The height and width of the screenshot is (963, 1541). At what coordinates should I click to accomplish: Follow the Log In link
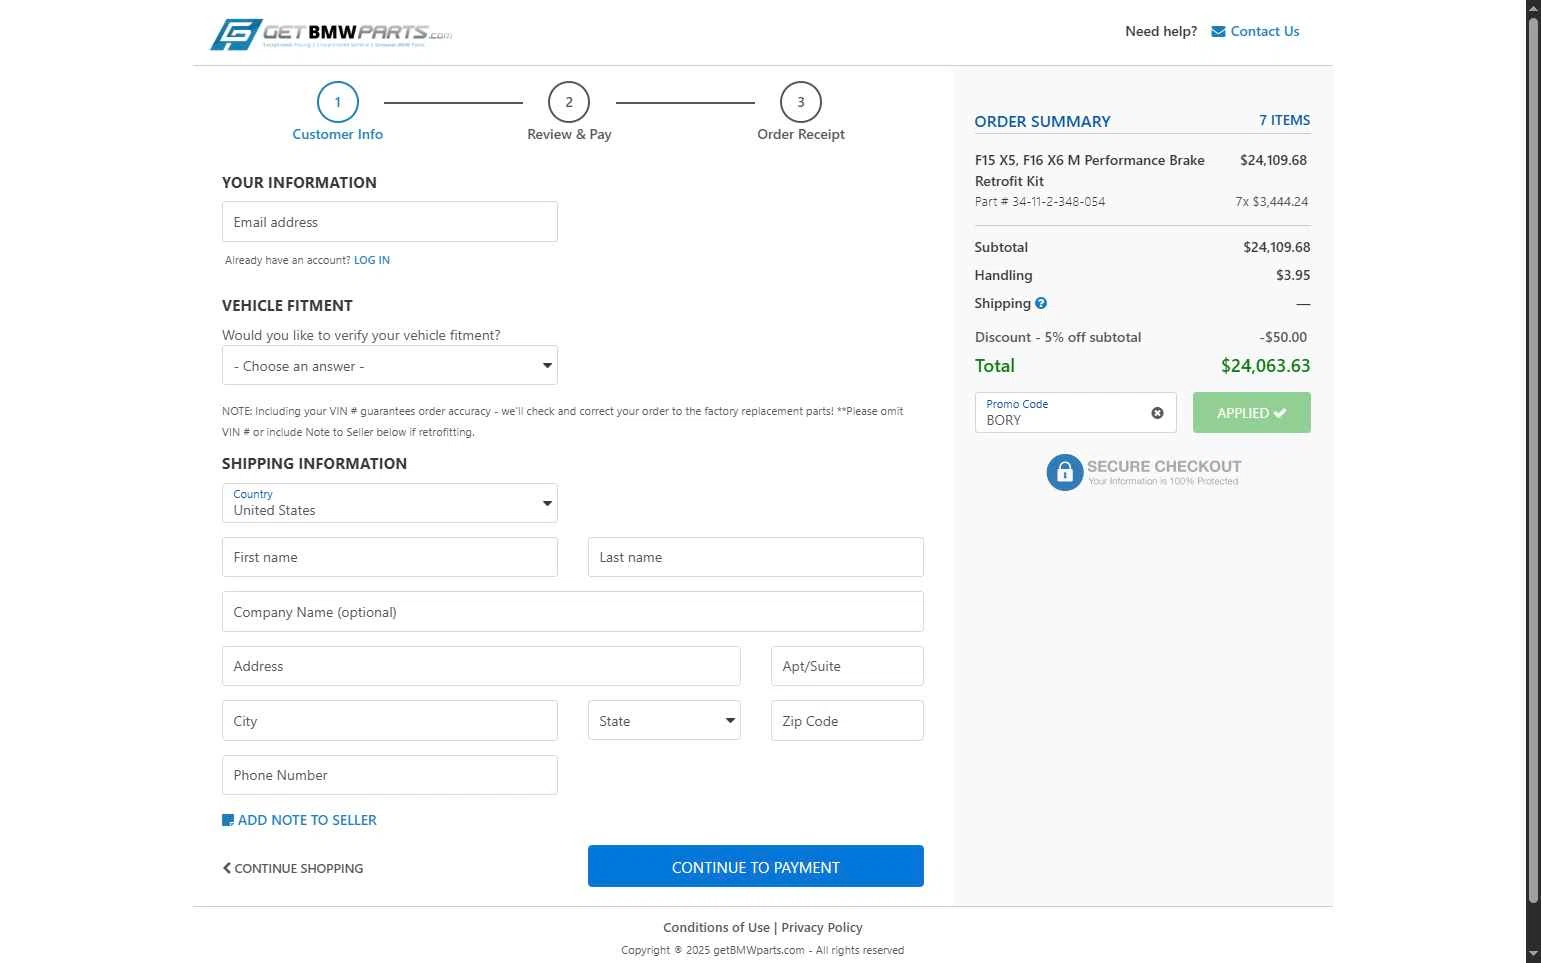[372, 260]
